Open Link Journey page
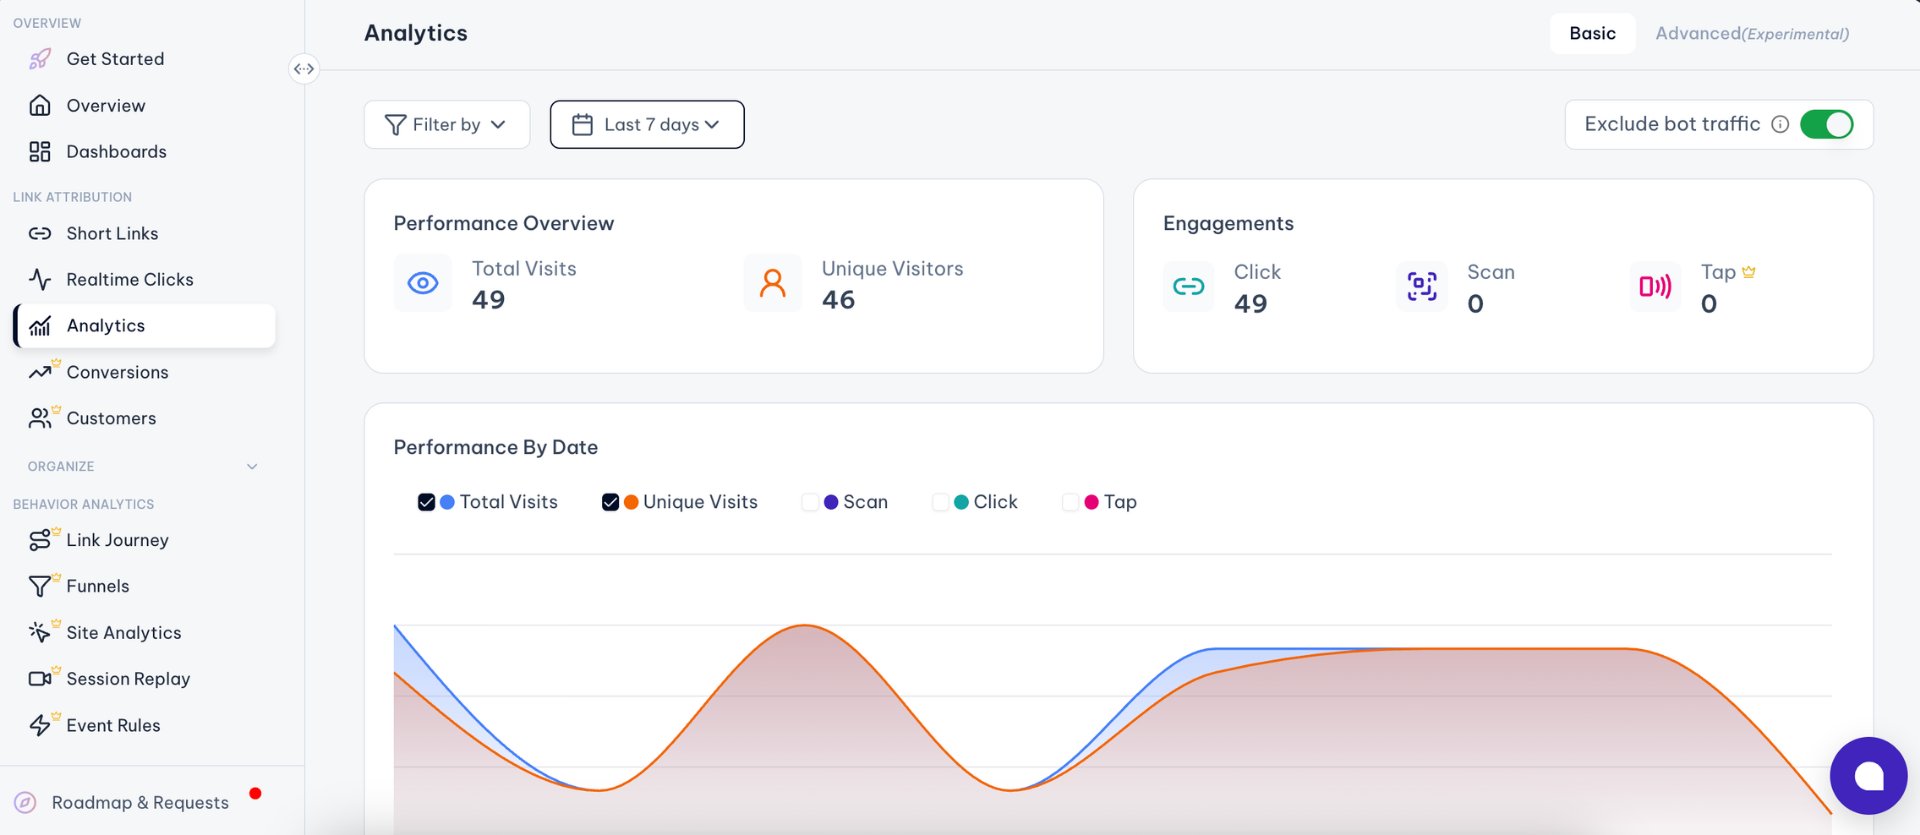The height and width of the screenshot is (835, 1920). point(117,540)
